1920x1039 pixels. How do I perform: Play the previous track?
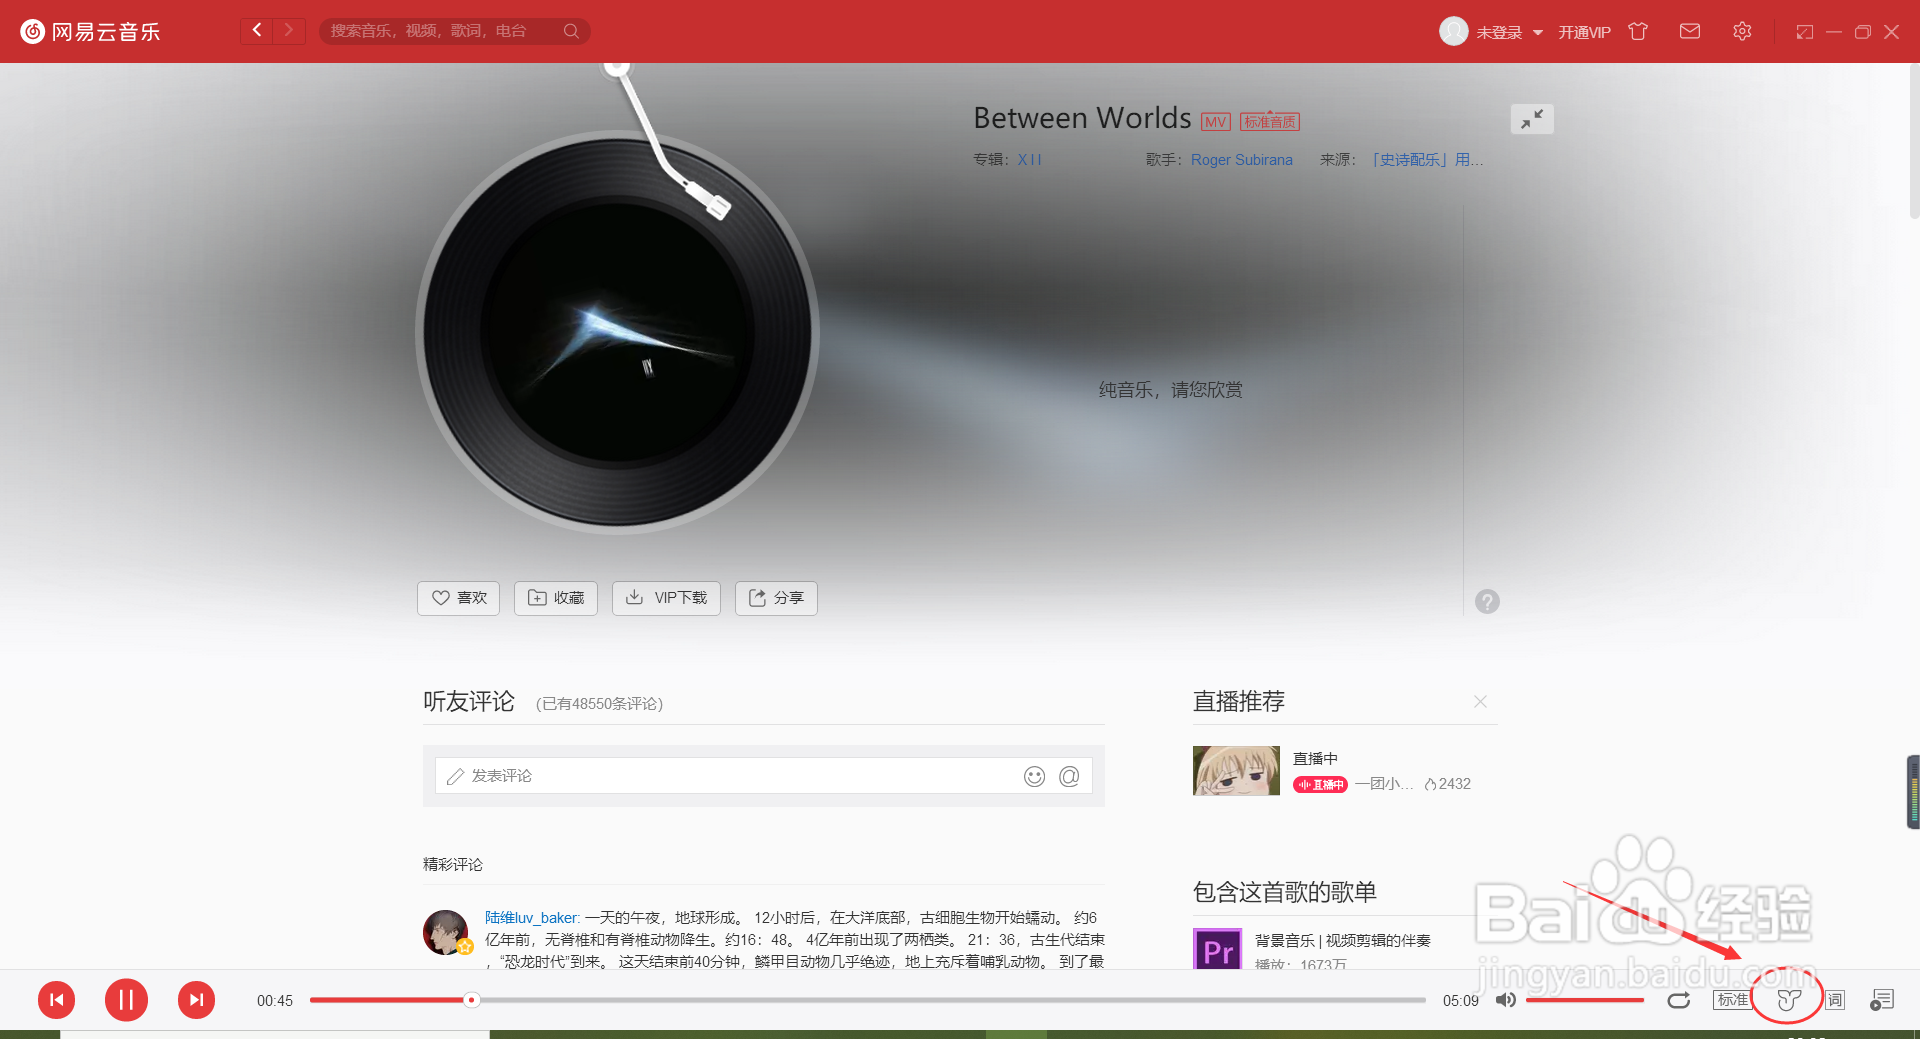57,1000
